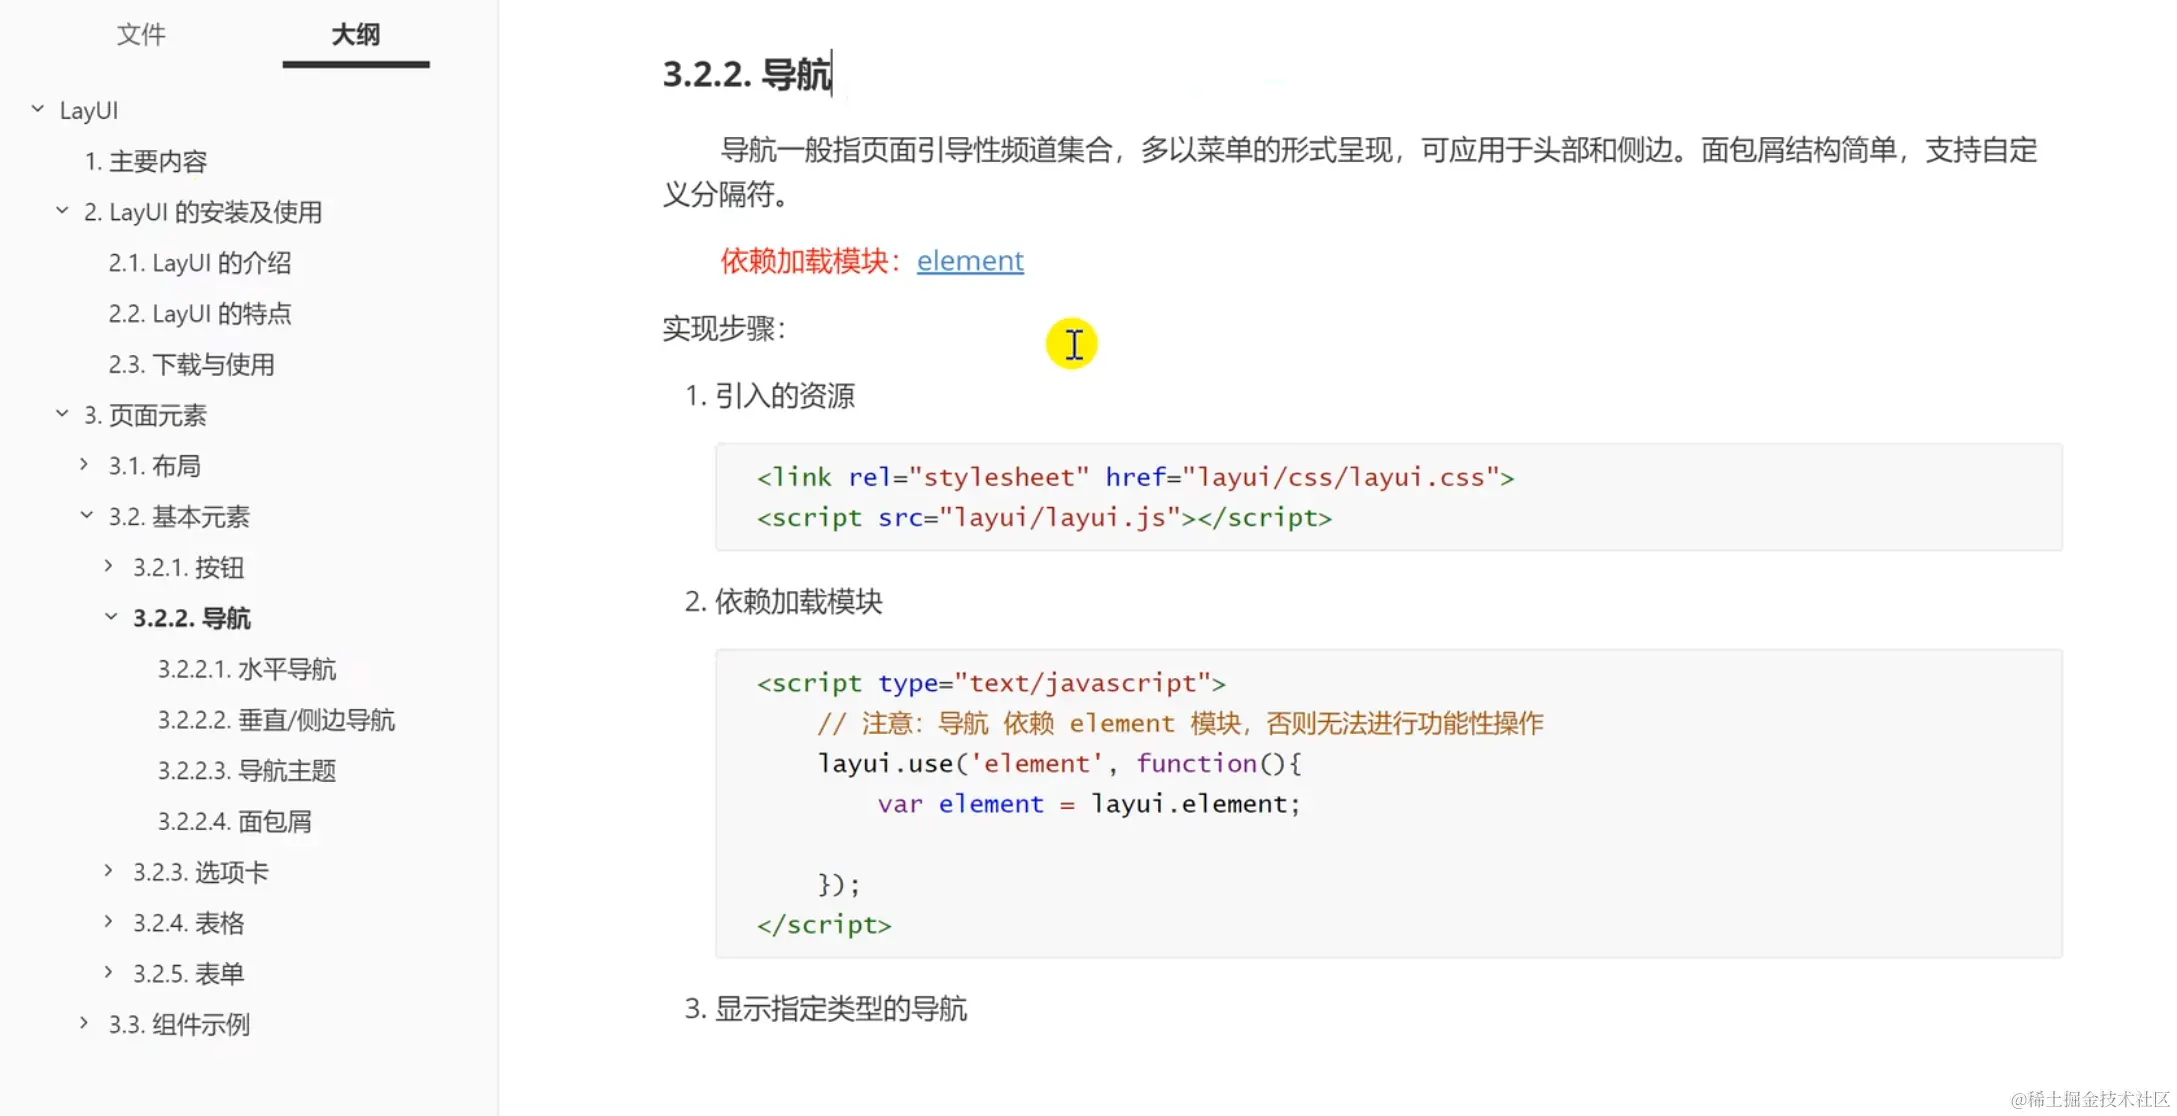Expand the 3.2.4. 表格 chevron
2177x1116 pixels.
[109, 922]
